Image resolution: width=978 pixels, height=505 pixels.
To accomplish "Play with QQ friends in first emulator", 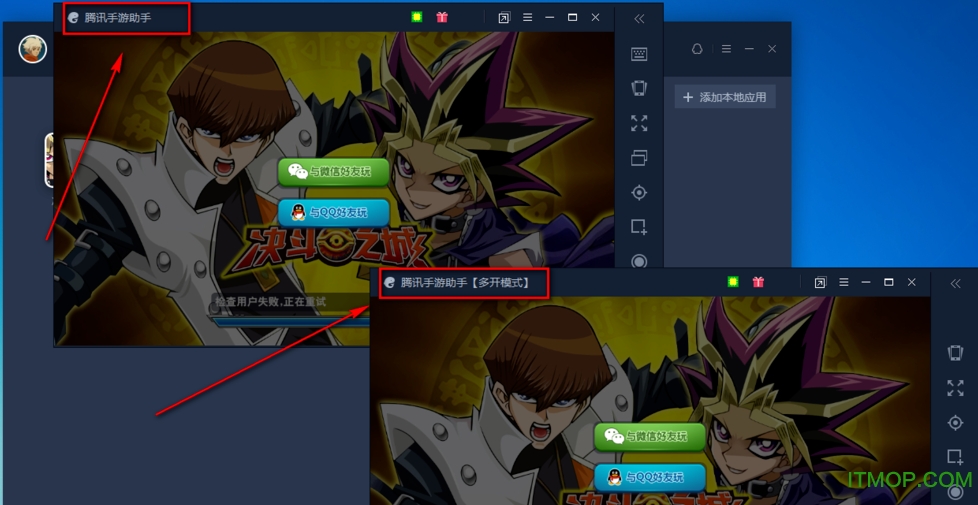I will [334, 213].
